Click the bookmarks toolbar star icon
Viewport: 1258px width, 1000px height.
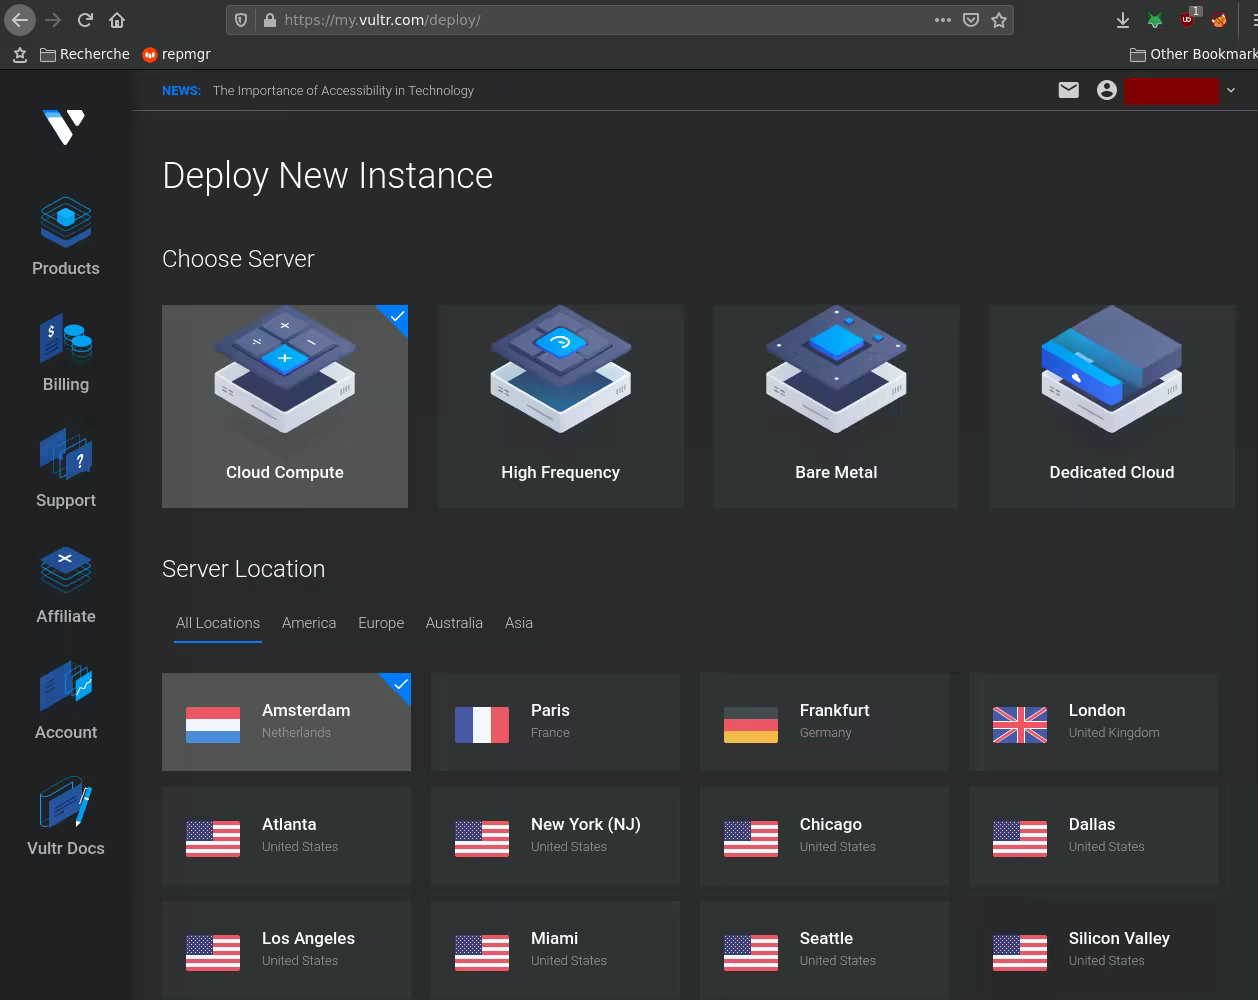coord(19,55)
